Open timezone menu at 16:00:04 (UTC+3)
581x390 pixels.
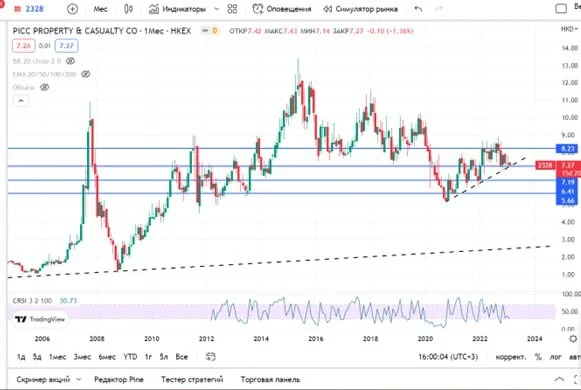[448, 357]
